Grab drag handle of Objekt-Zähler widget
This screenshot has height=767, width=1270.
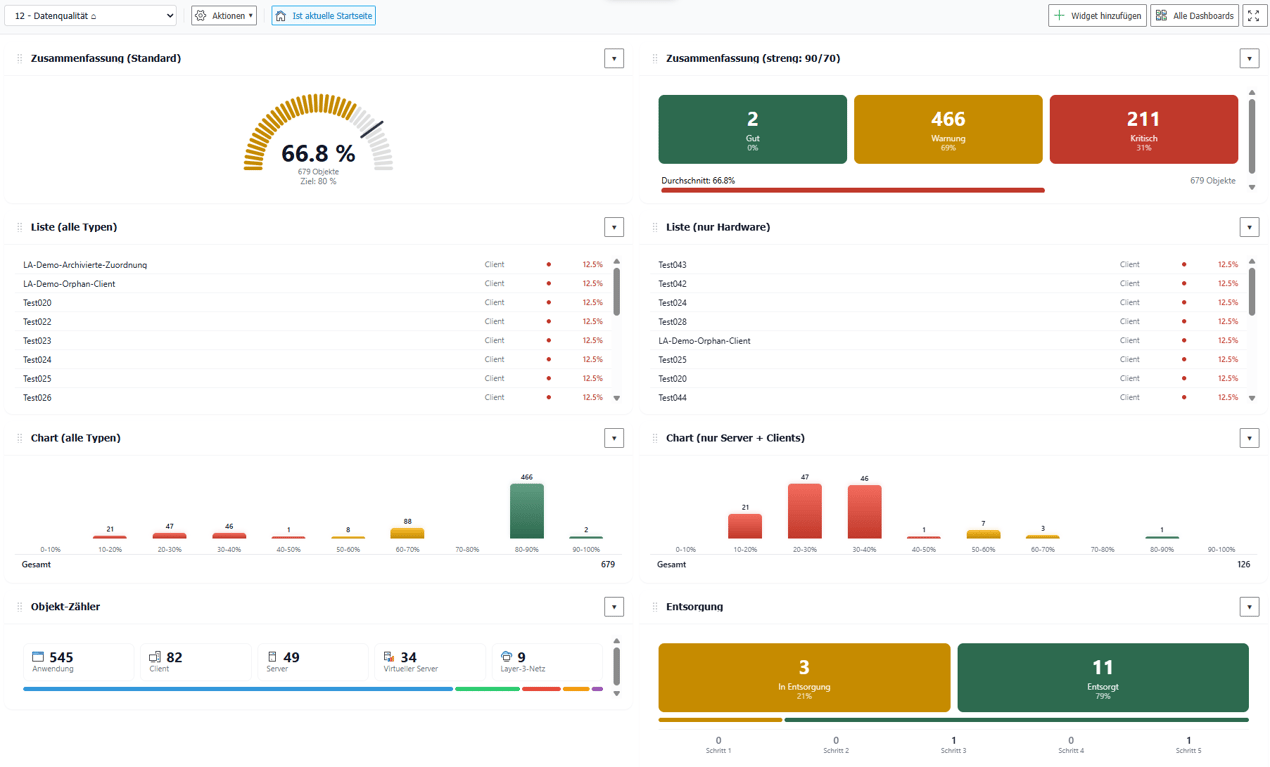20,607
